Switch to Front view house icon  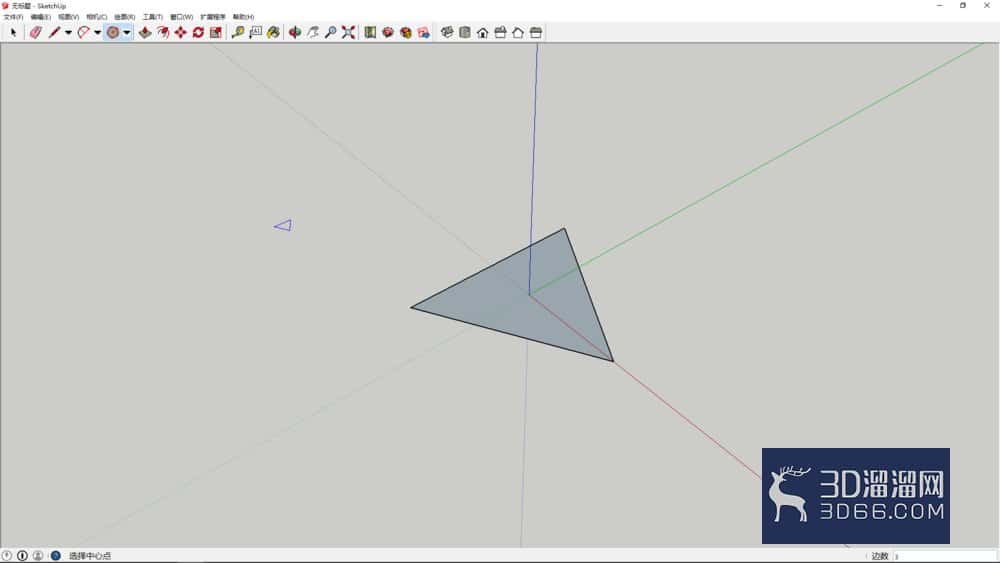483,33
